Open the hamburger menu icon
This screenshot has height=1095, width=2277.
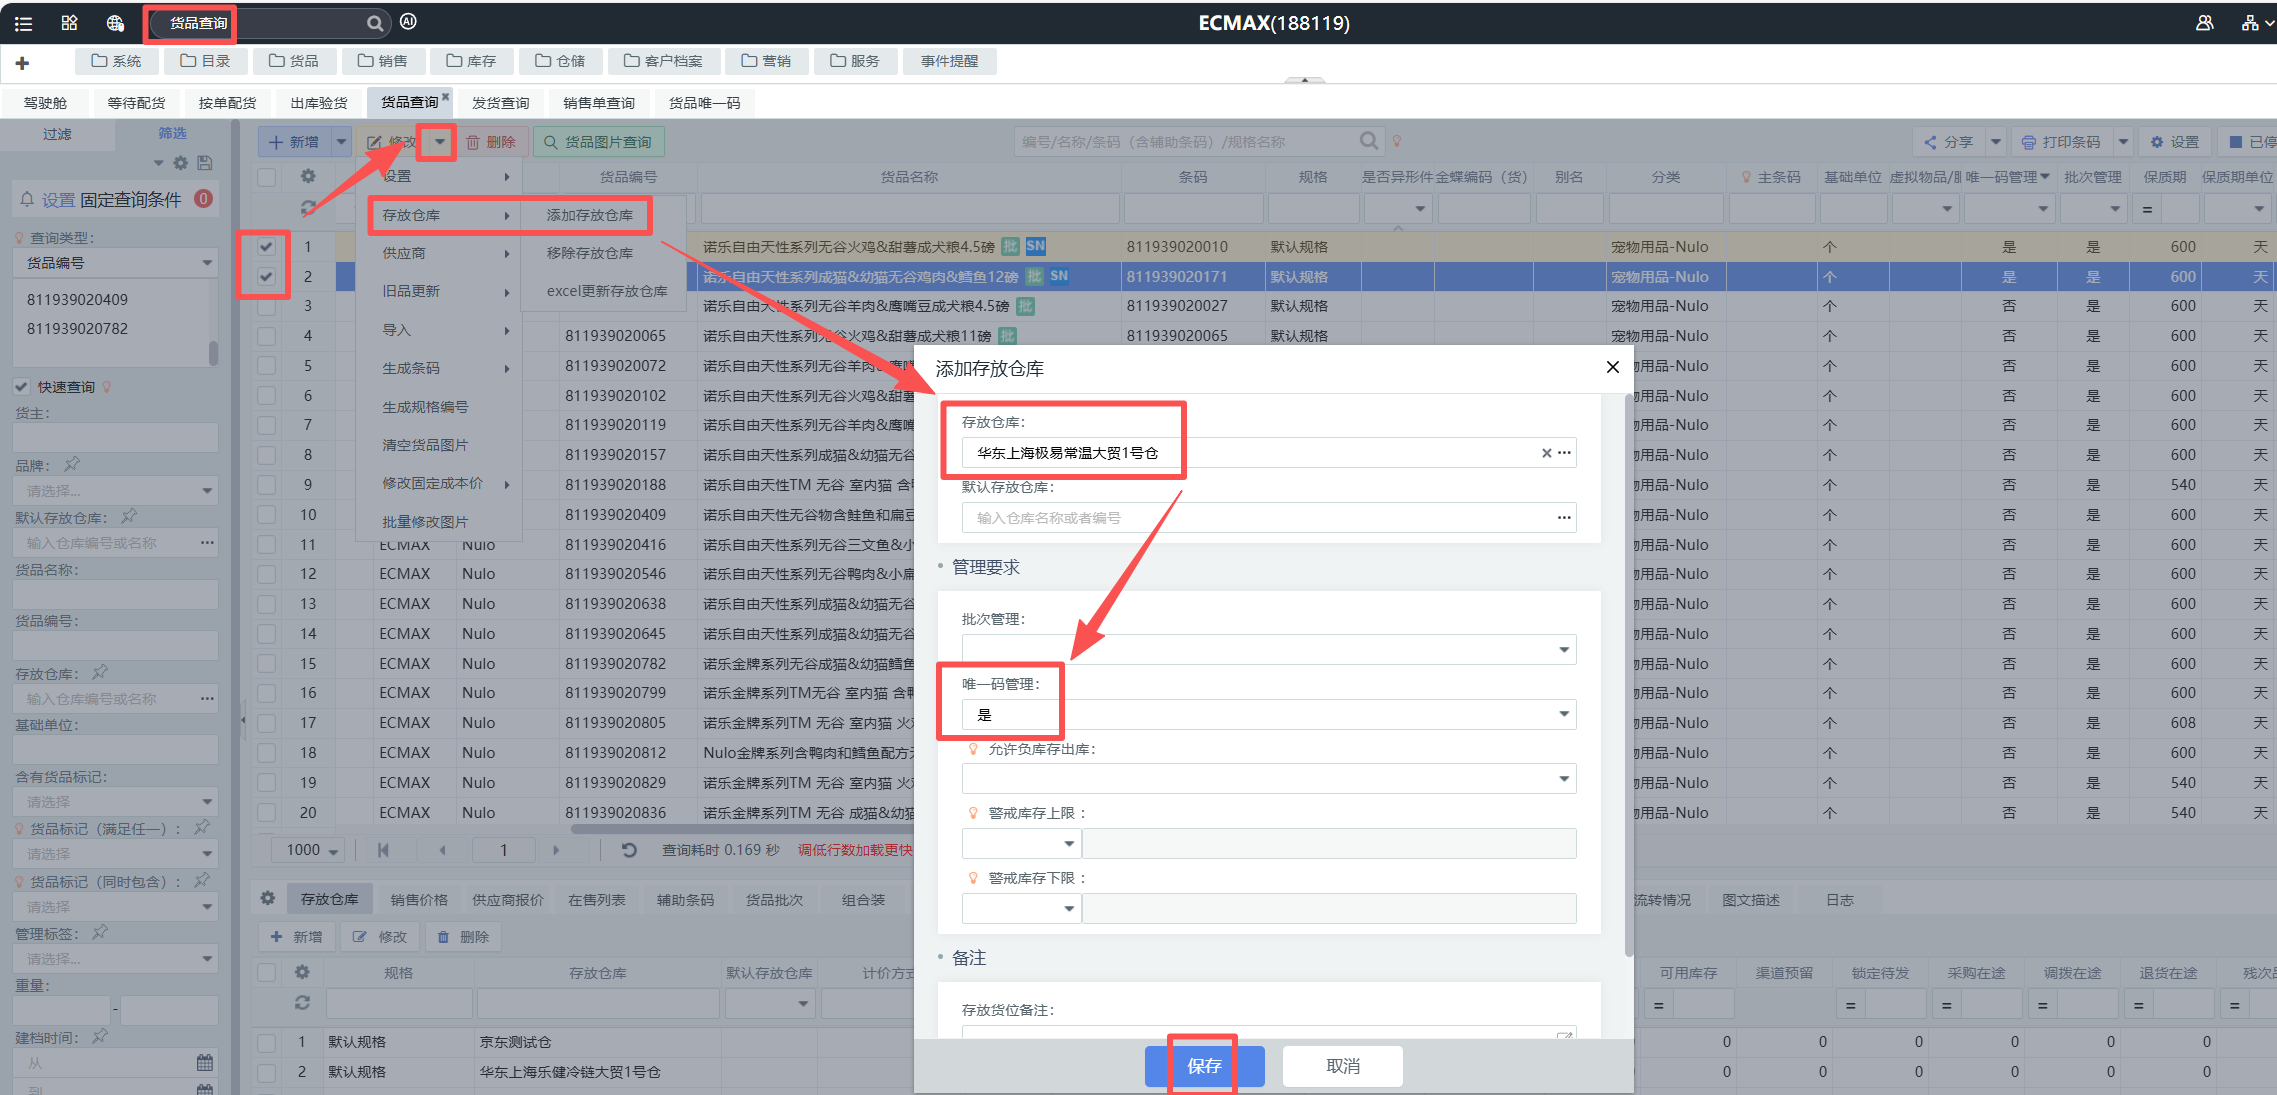[23, 23]
